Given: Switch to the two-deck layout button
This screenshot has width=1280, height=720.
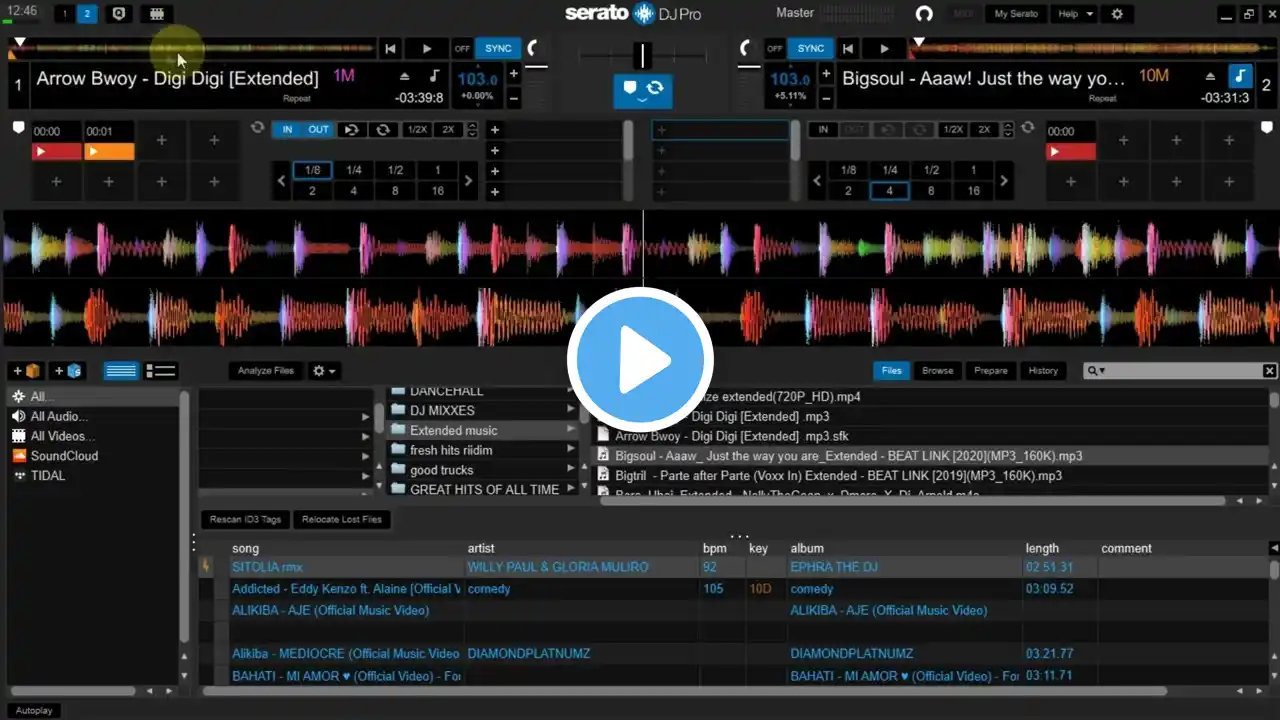Looking at the screenshot, I should pos(88,14).
